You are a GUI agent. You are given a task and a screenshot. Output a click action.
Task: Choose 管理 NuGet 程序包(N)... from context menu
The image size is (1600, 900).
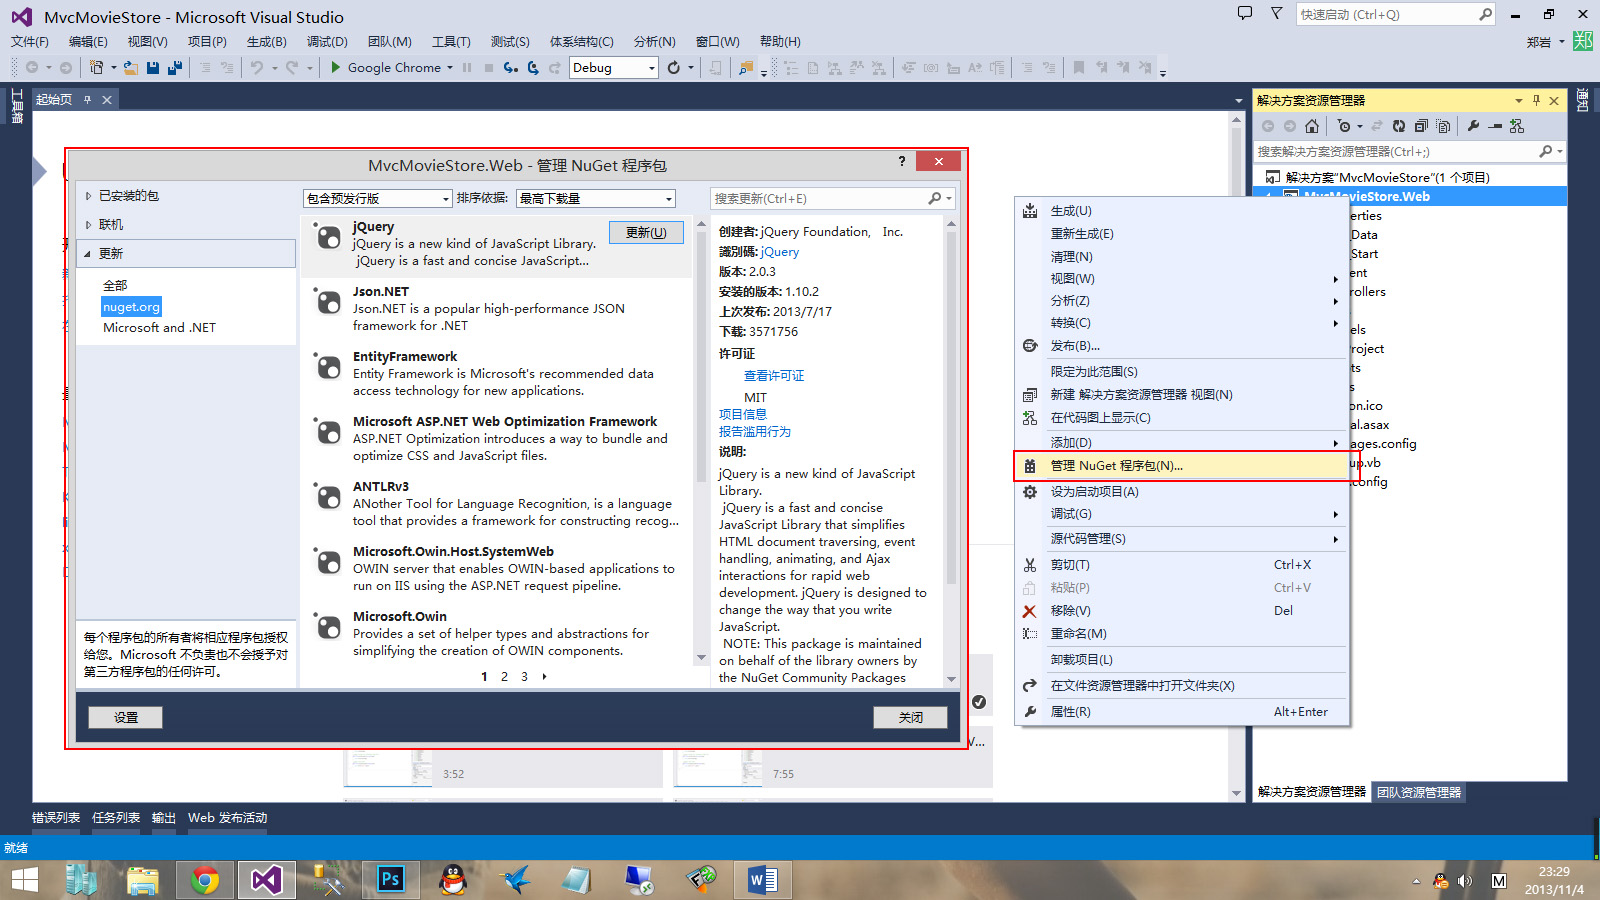click(x=1183, y=465)
